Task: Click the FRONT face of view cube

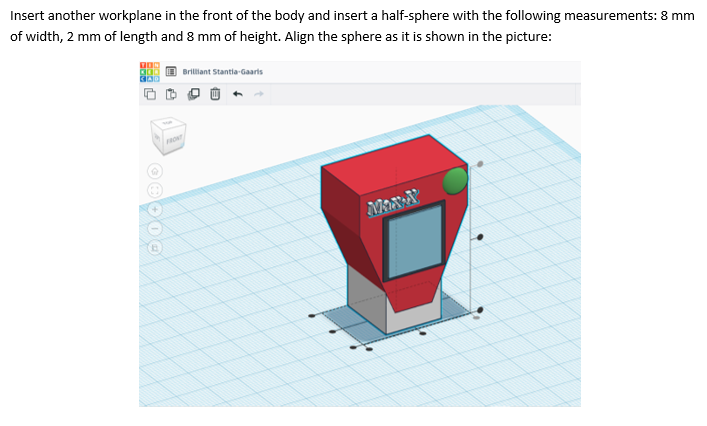Action: [x=174, y=139]
